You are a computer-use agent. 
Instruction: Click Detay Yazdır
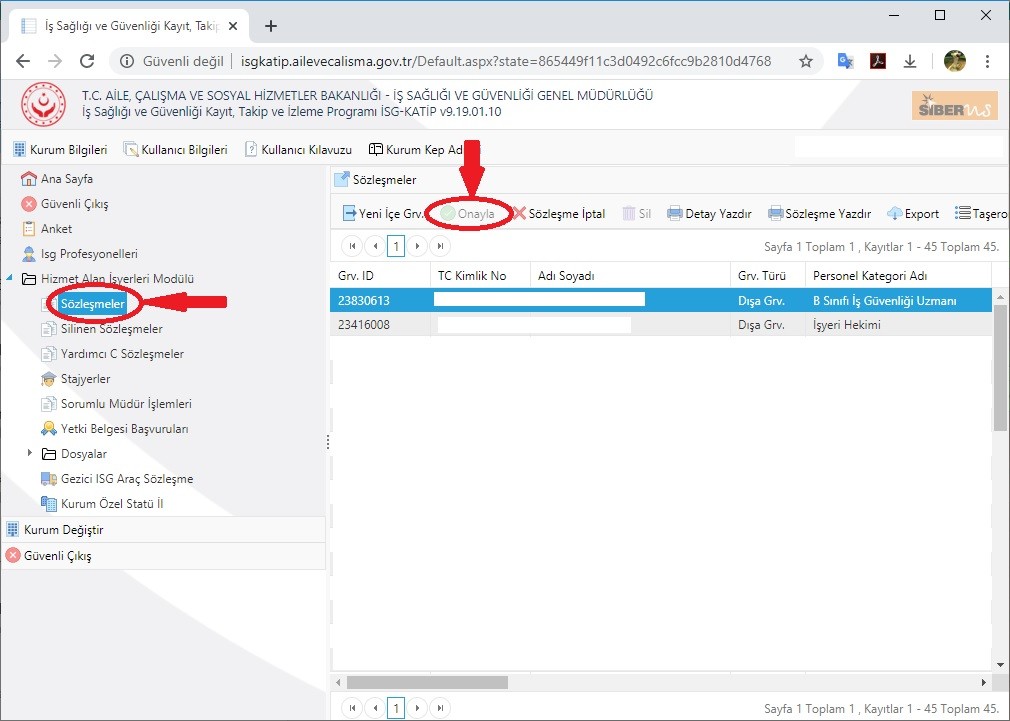pos(709,213)
